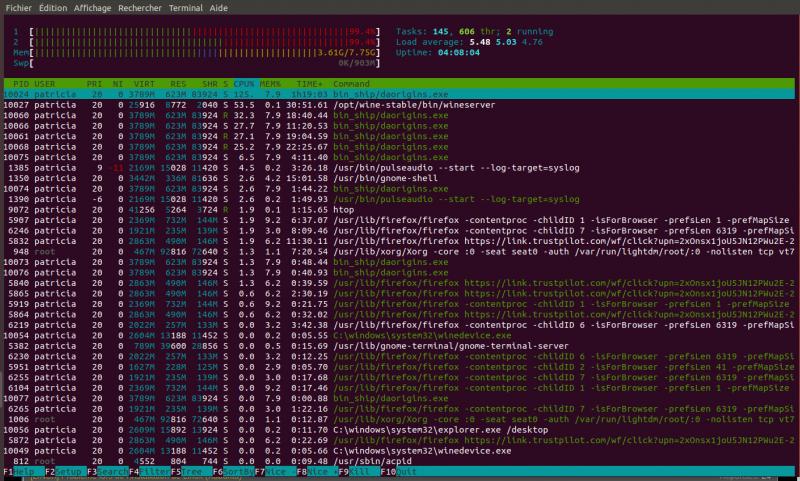The height and width of the screenshot is (481, 800).
Task: Sort by the MEM% column header
Action: 270,84
